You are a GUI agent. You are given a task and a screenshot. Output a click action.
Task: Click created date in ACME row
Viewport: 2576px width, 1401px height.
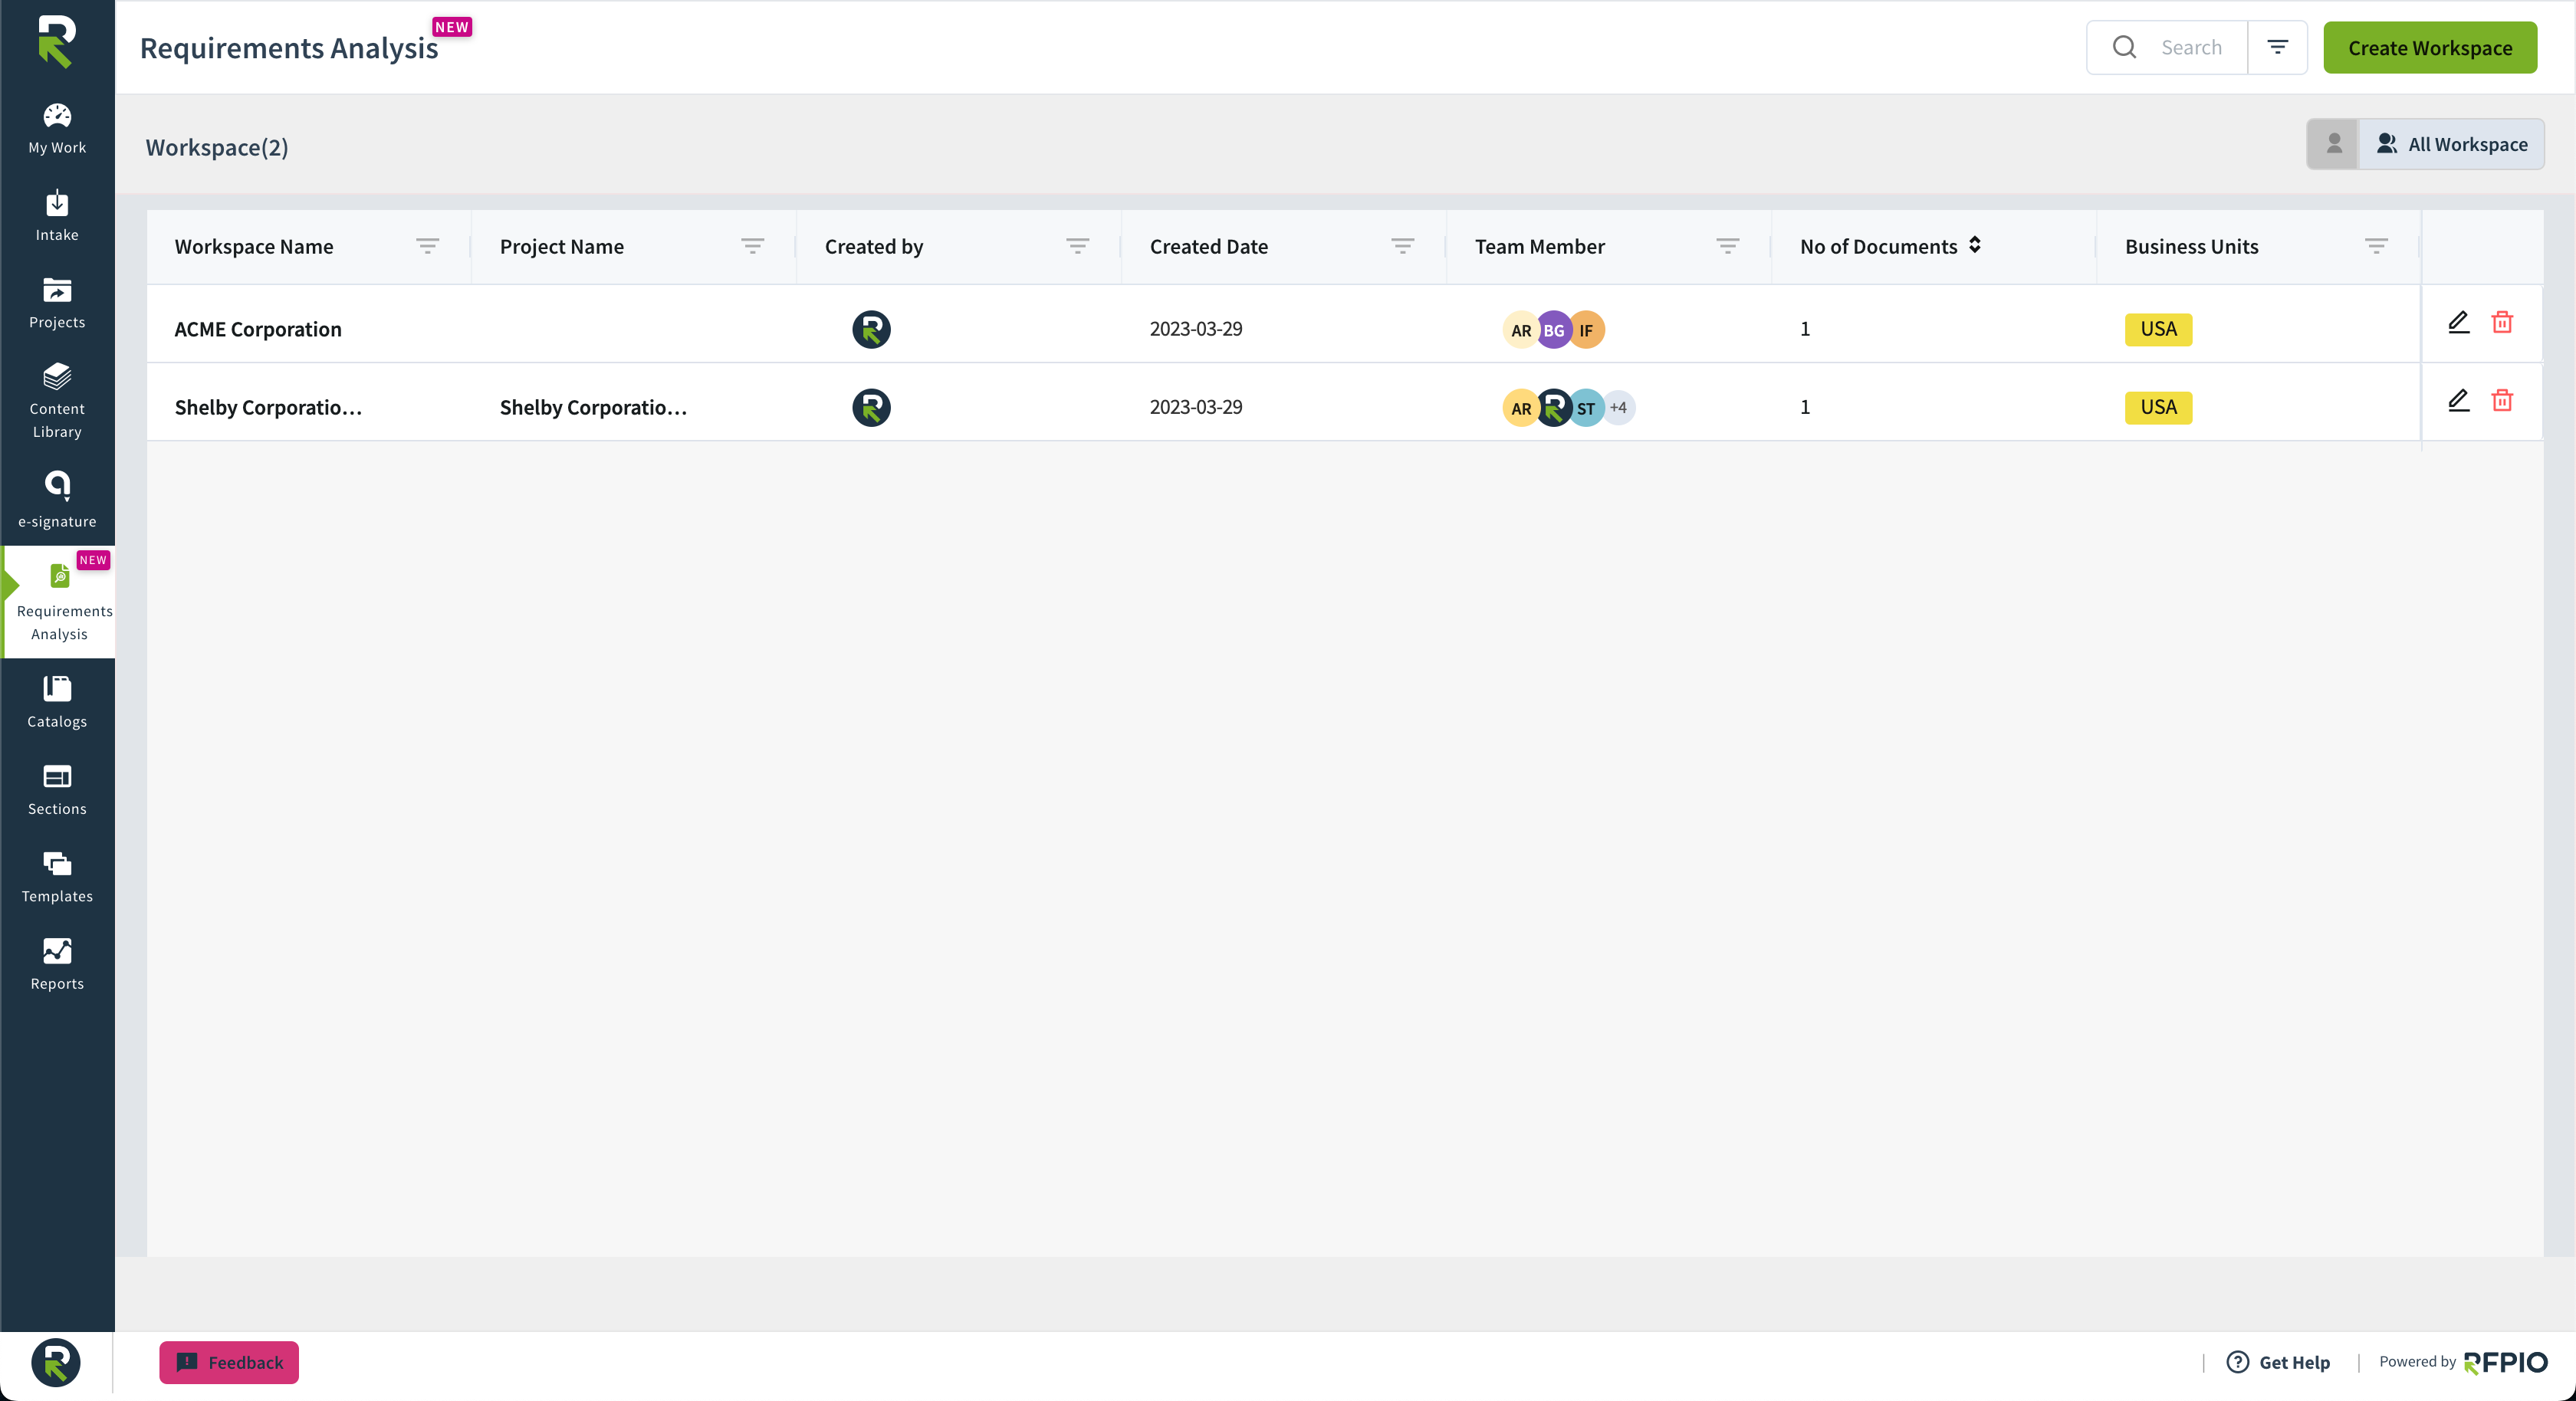(x=1196, y=329)
